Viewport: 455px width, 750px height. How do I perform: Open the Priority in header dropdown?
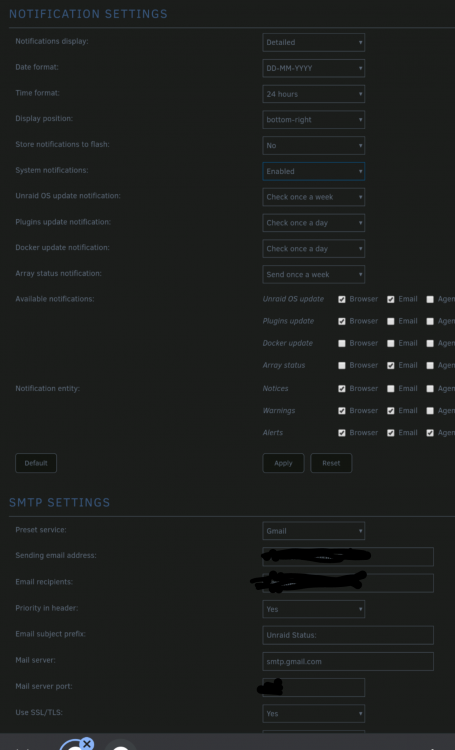[313, 609]
